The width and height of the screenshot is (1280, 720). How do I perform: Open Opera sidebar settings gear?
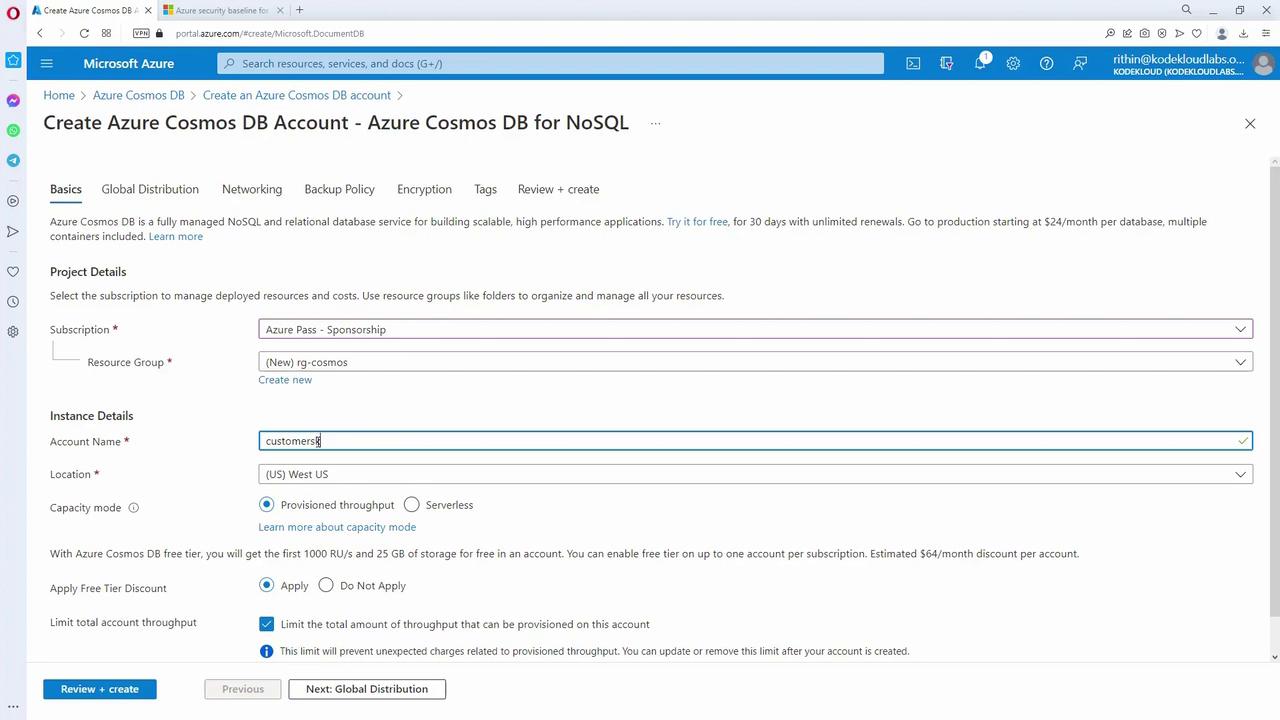click(x=13, y=331)
